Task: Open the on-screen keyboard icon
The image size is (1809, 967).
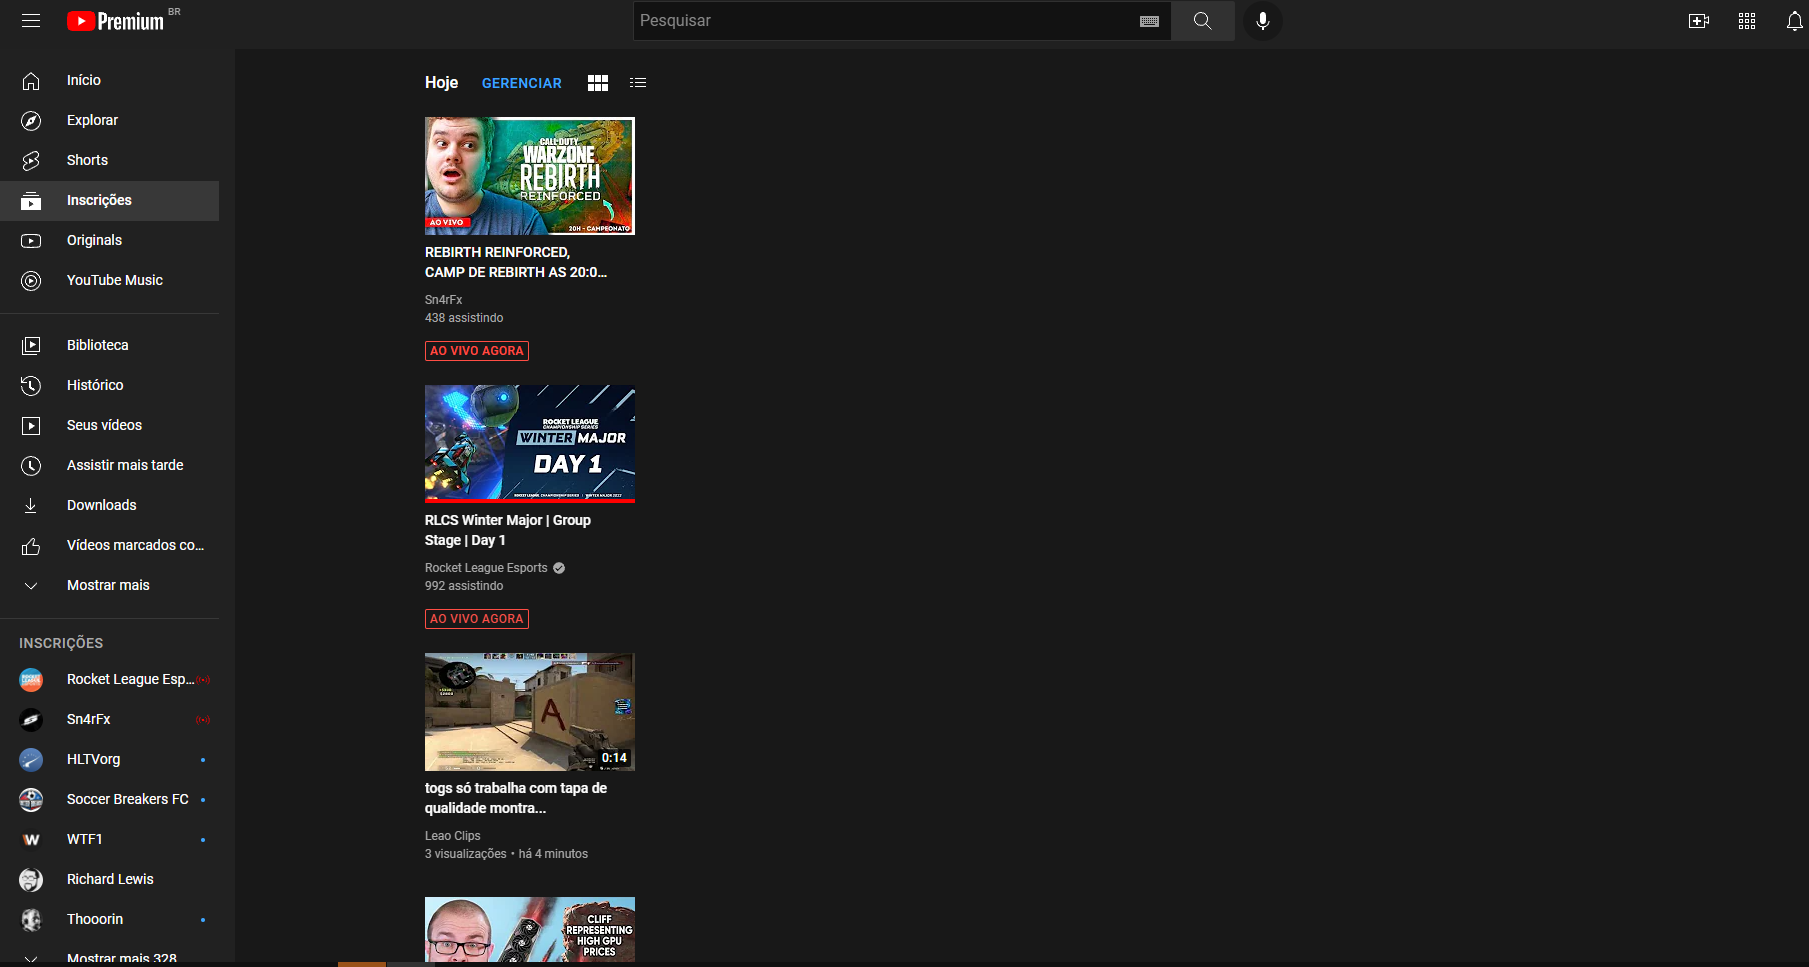Action: (1149, 21)
